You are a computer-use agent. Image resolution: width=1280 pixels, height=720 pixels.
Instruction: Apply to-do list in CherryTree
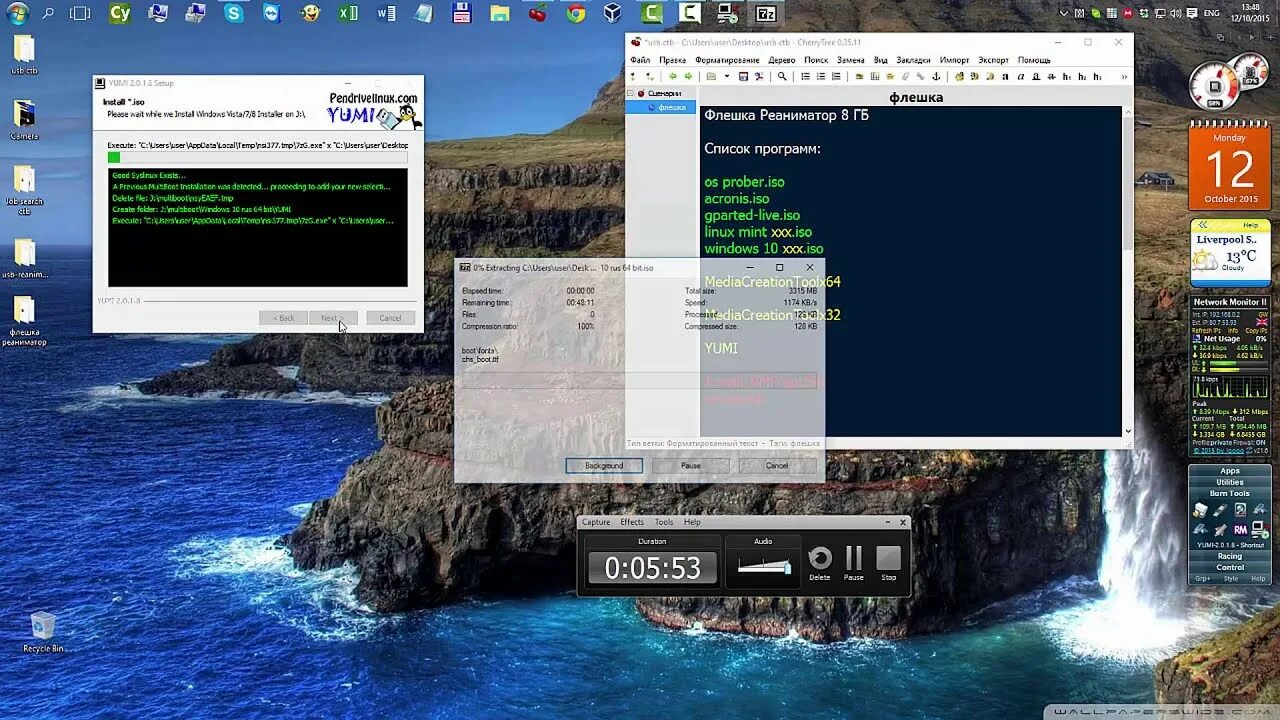836,76
